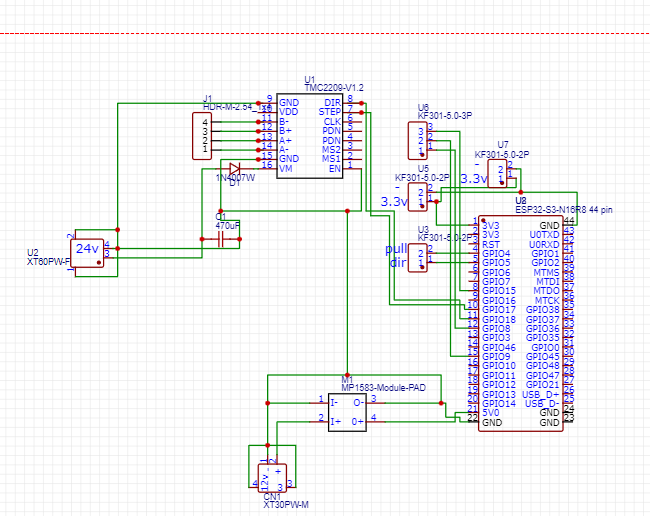
Task: Click the I+ pin label on M1
Action: pyautogui.click(x=335, y=422)
